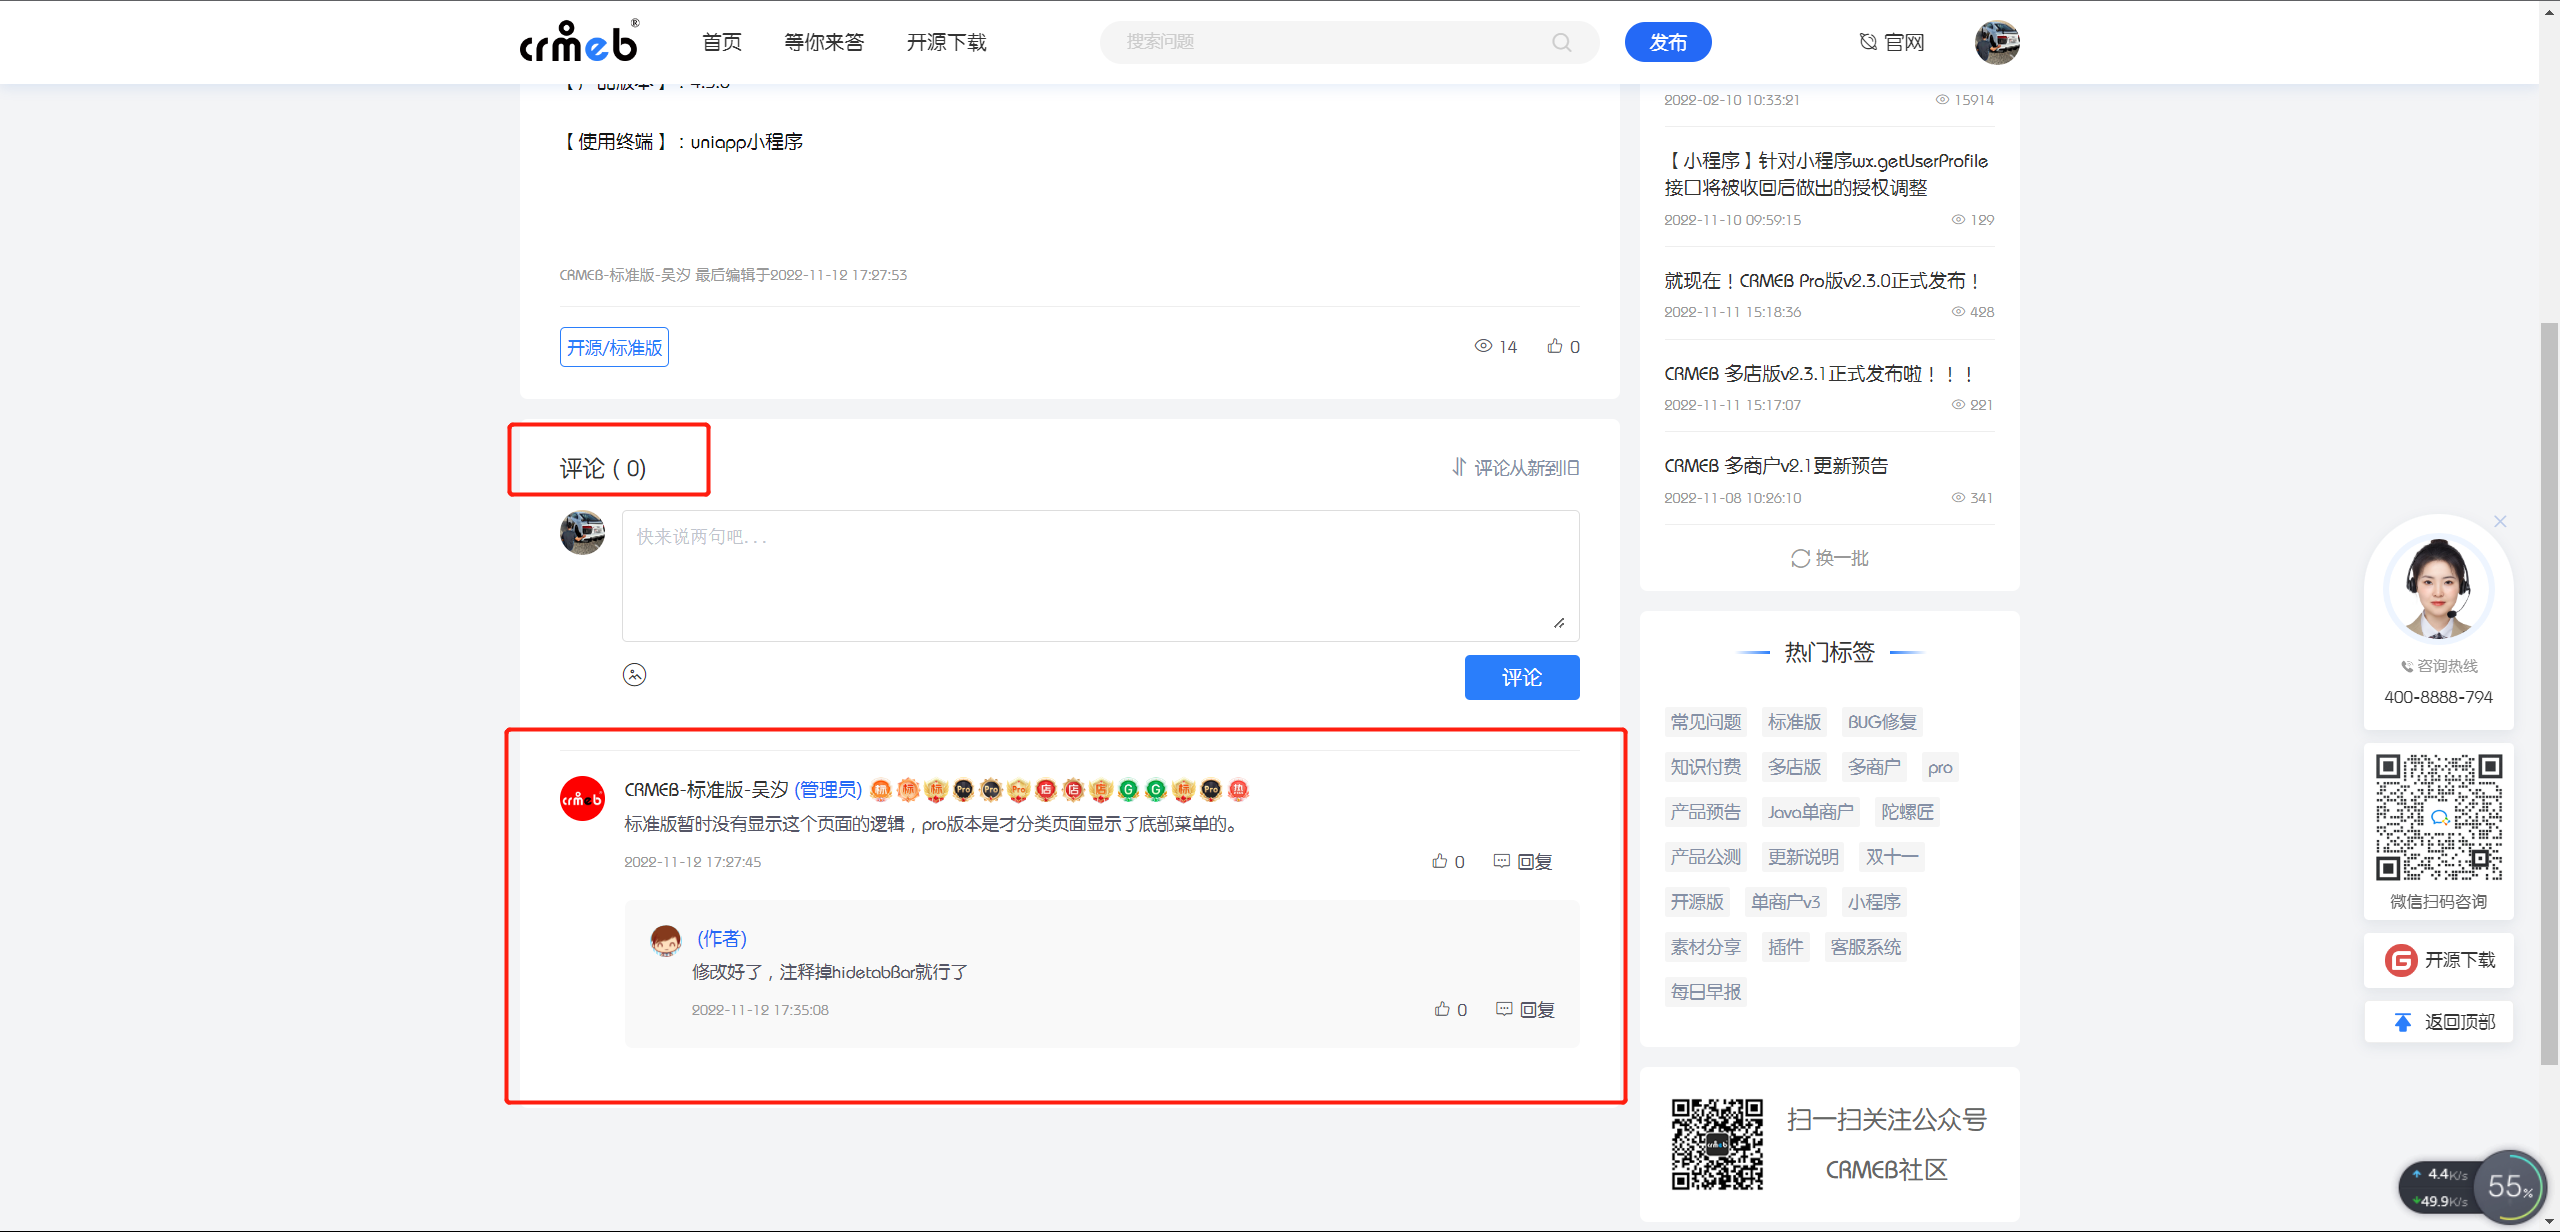The image size is (2560, 1232).
Task: Click the floating 开源下载 button
Action: (2439, 960)
